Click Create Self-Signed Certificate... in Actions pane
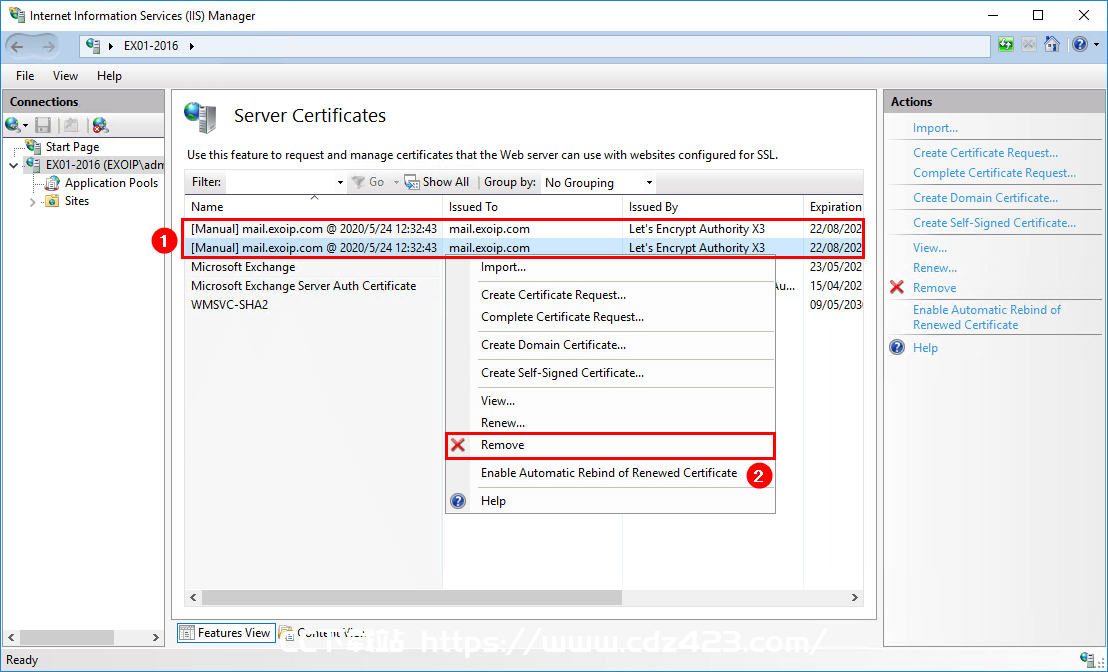 point(994,223)
